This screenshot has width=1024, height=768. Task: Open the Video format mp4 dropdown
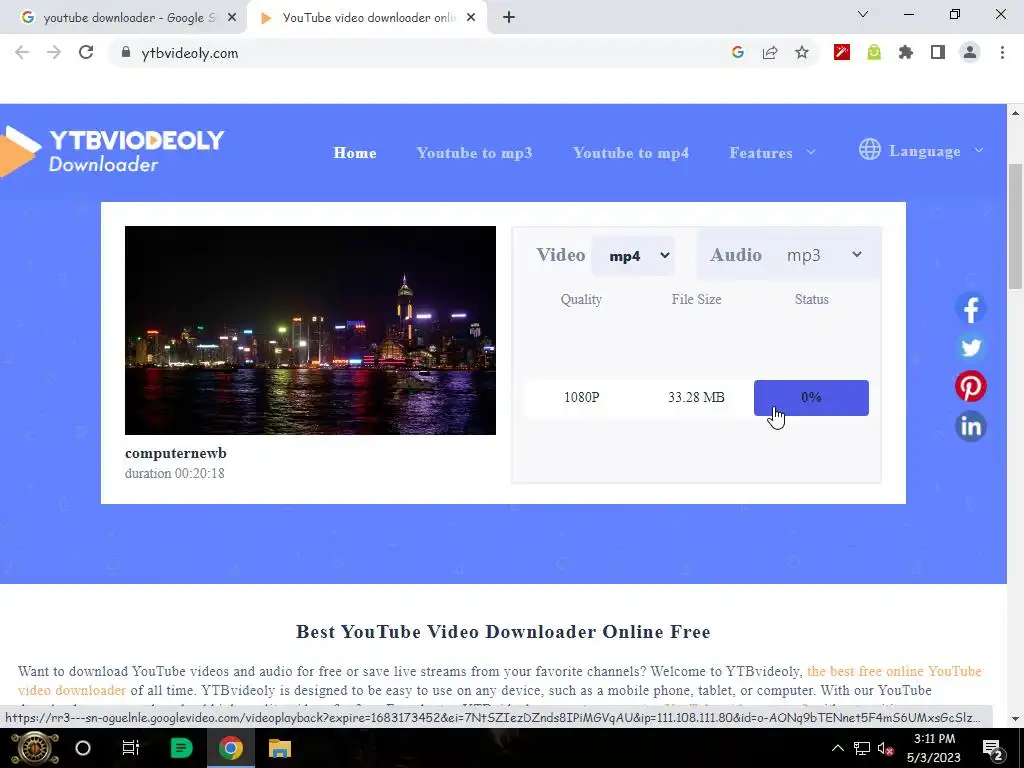tap(633, 255)
